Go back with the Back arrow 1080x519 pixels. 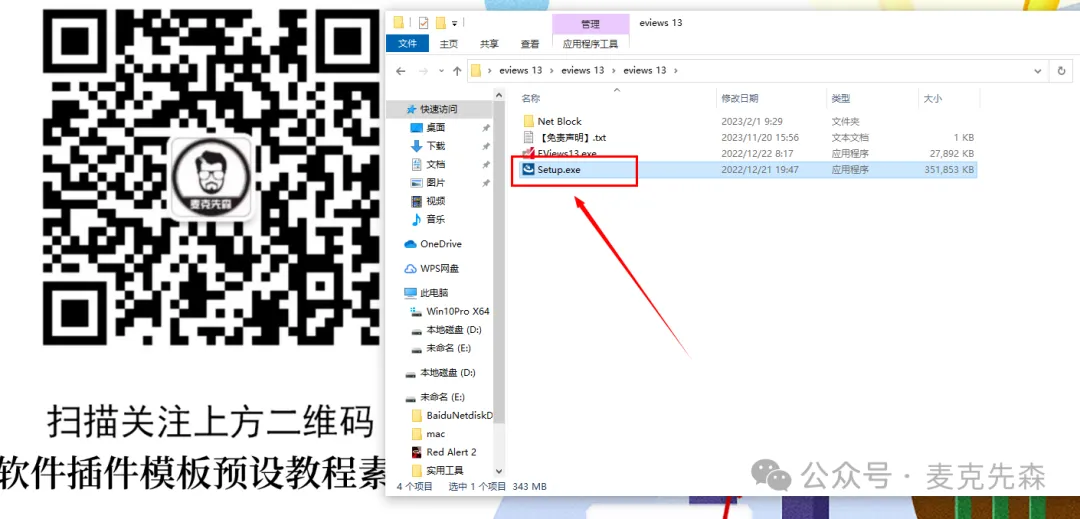pyautogui.click(x=401, y=71)
